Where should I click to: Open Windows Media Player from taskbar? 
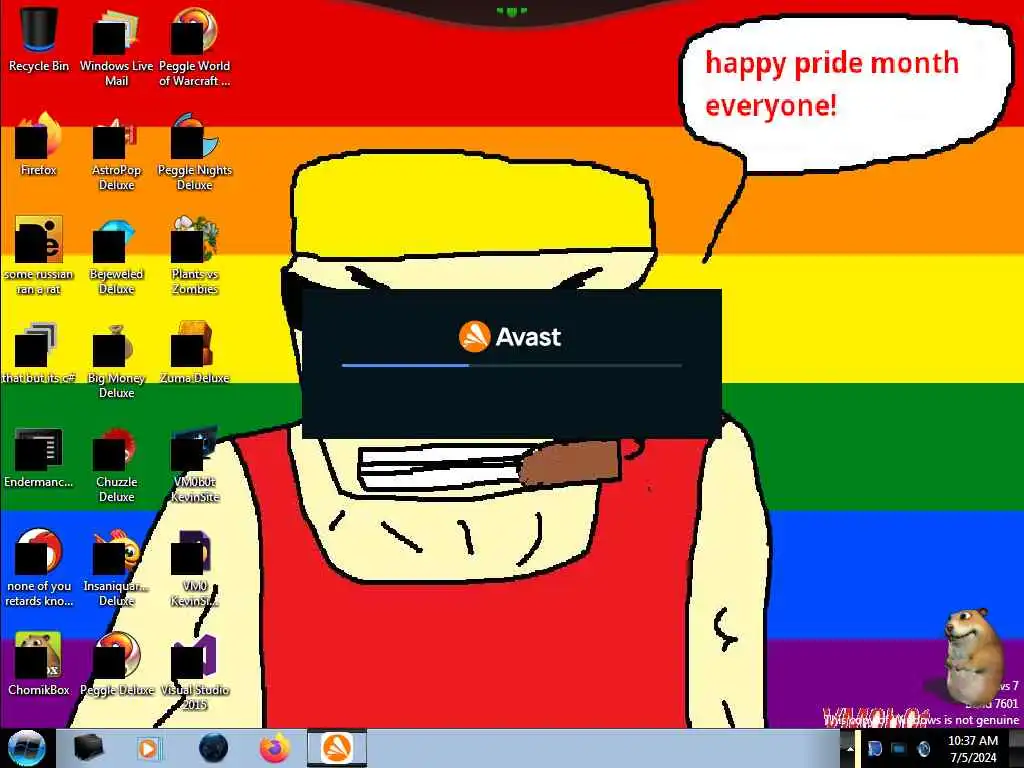[148, 748]
